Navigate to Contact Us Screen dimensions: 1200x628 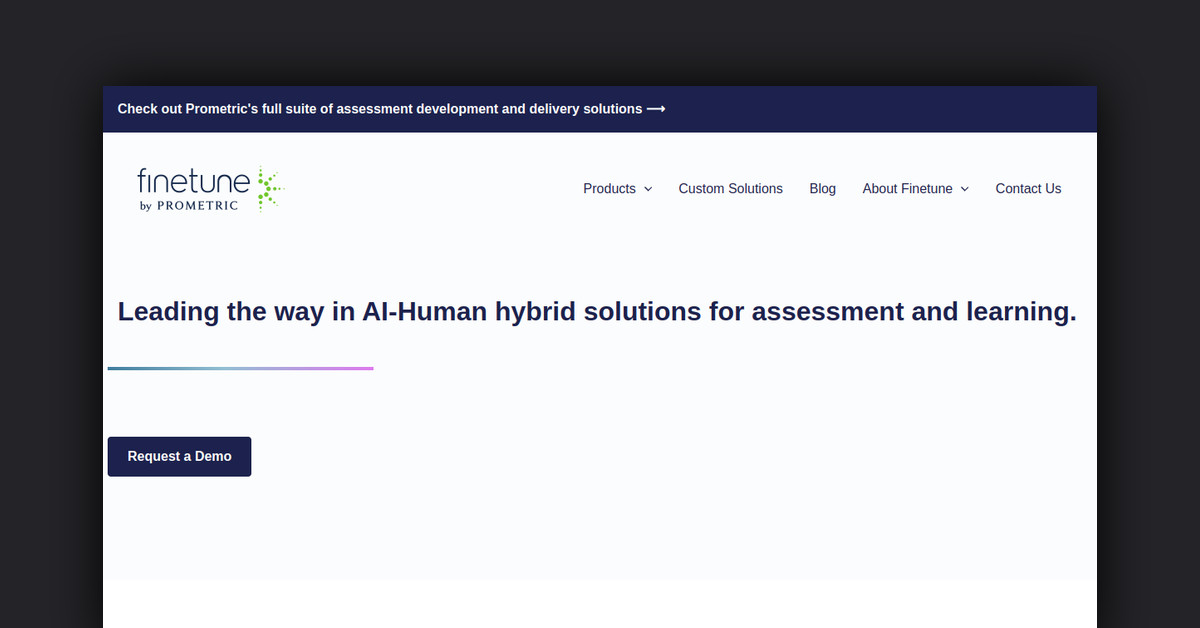[1028, 189]
